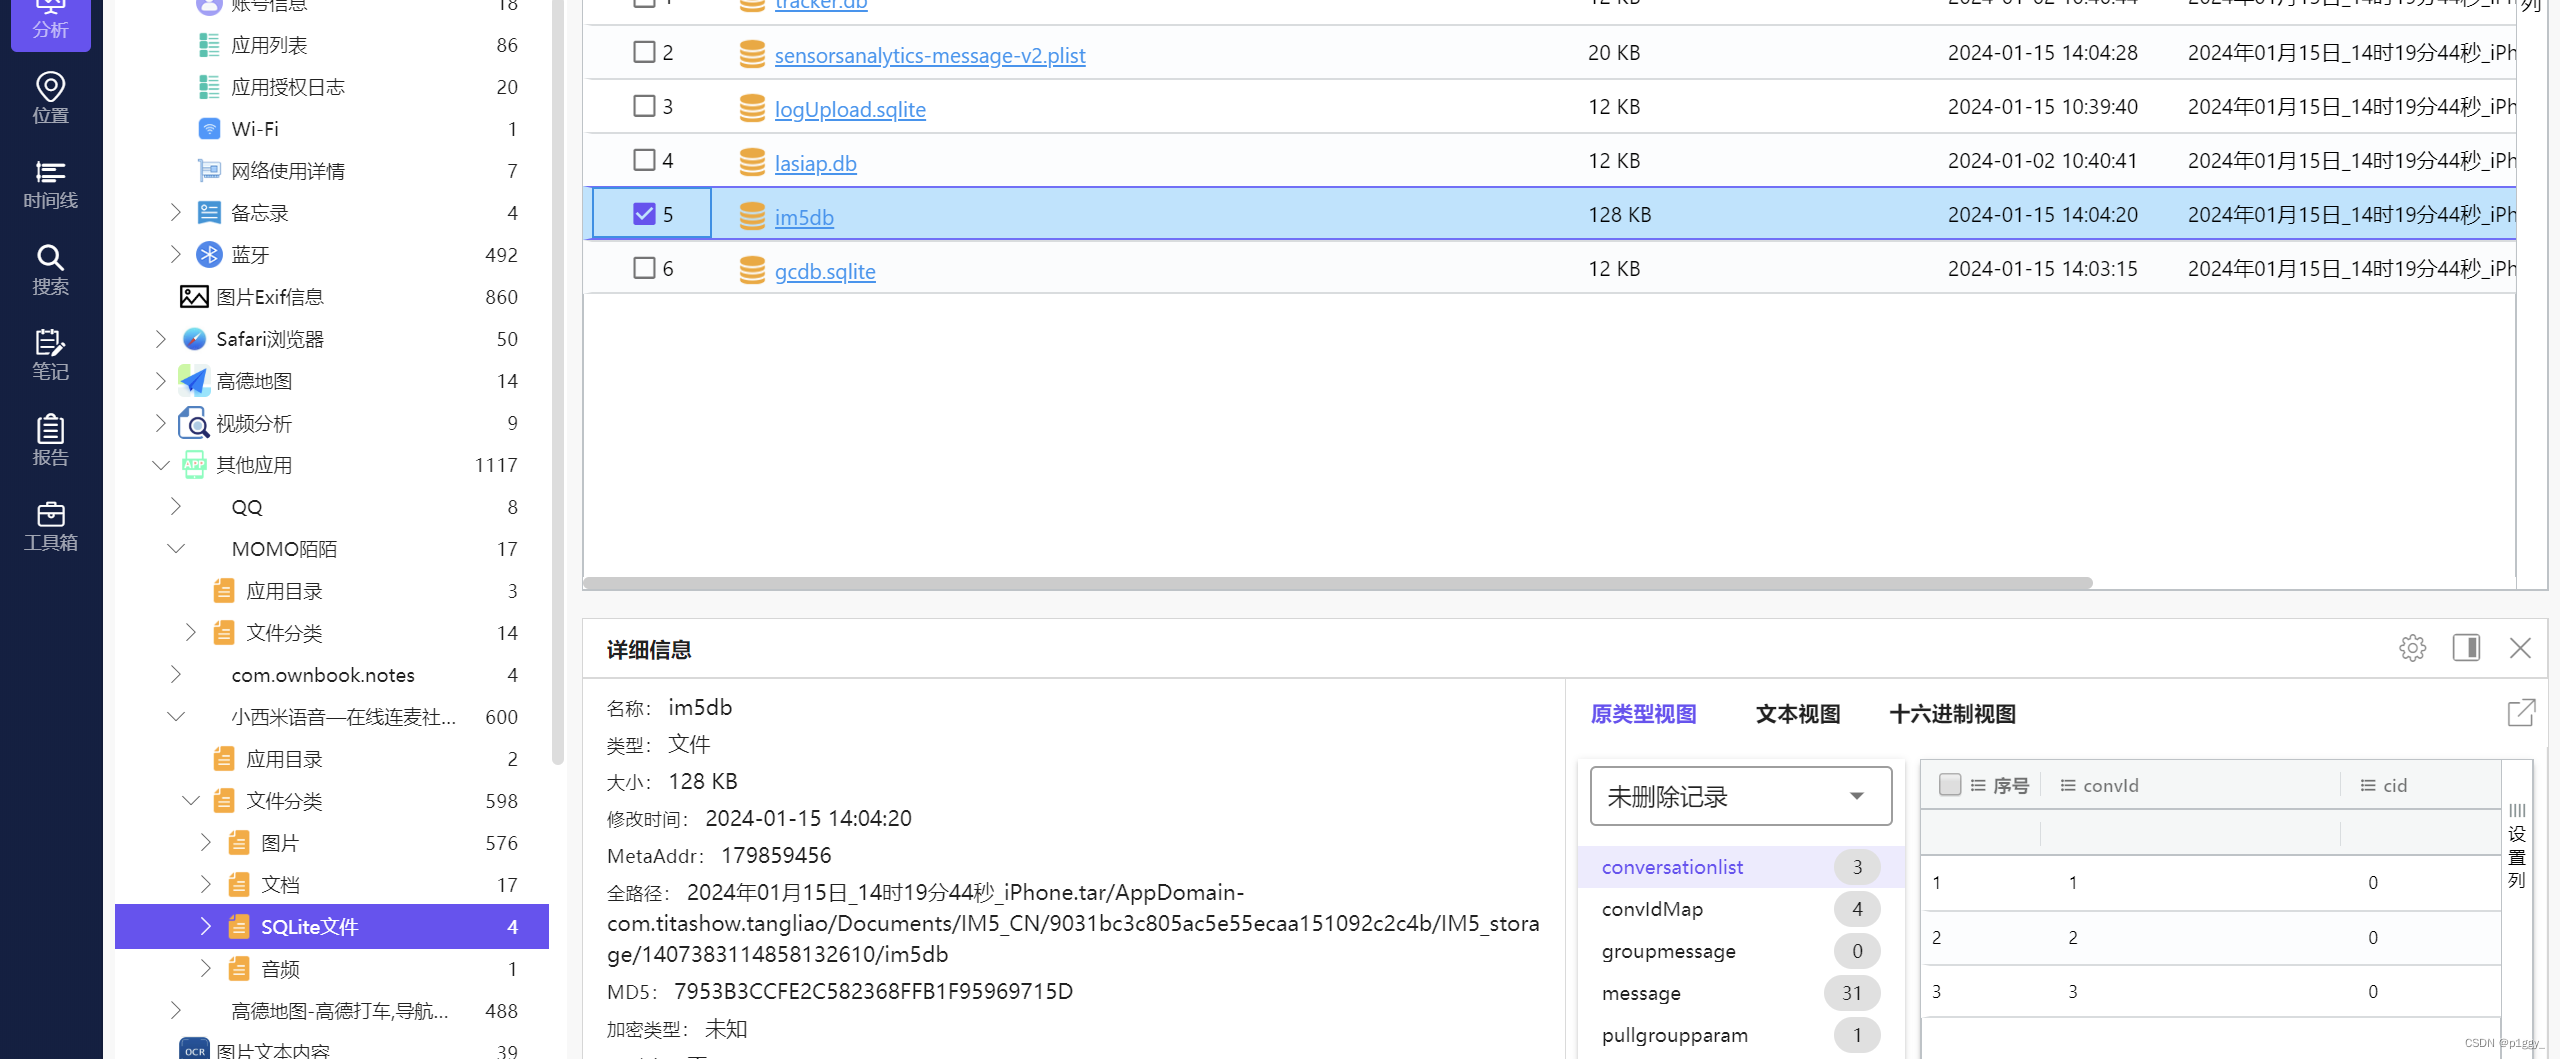Open the sensorsanalytics-message-v2.plist link

[x=929, y=55]
